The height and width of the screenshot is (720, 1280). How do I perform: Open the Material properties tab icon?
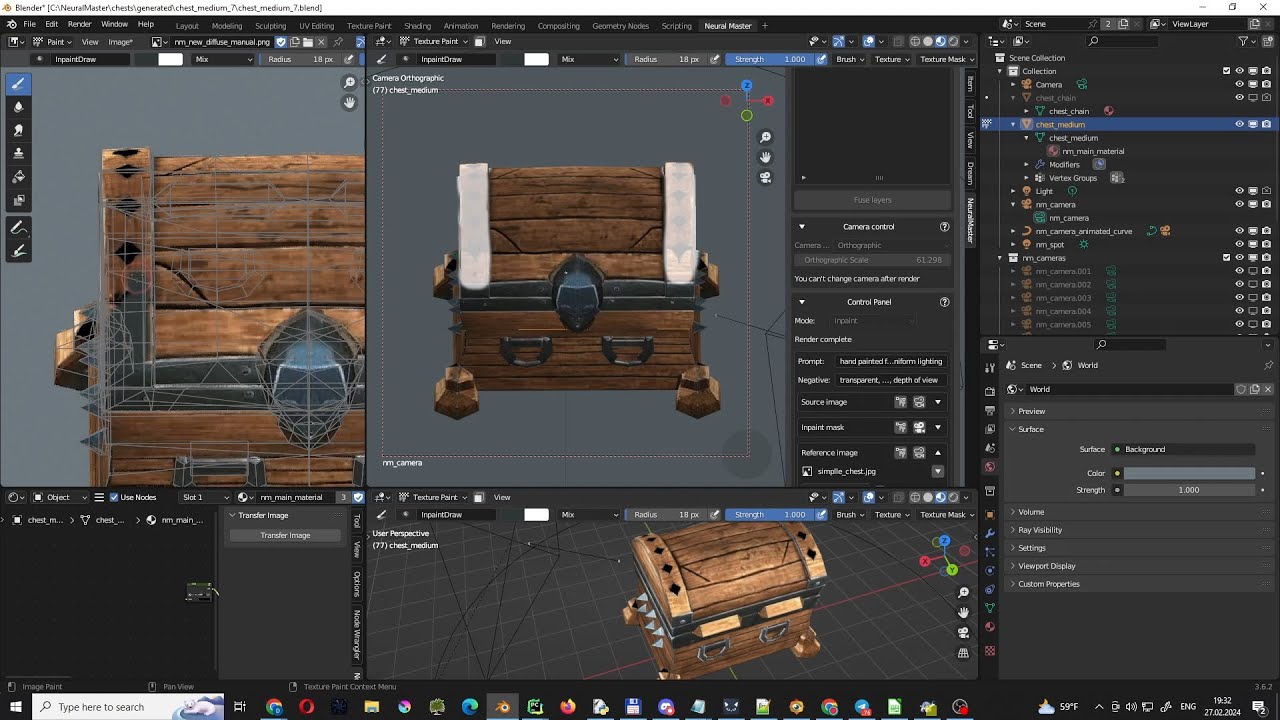pyautogui.click(x=990, y=627)
